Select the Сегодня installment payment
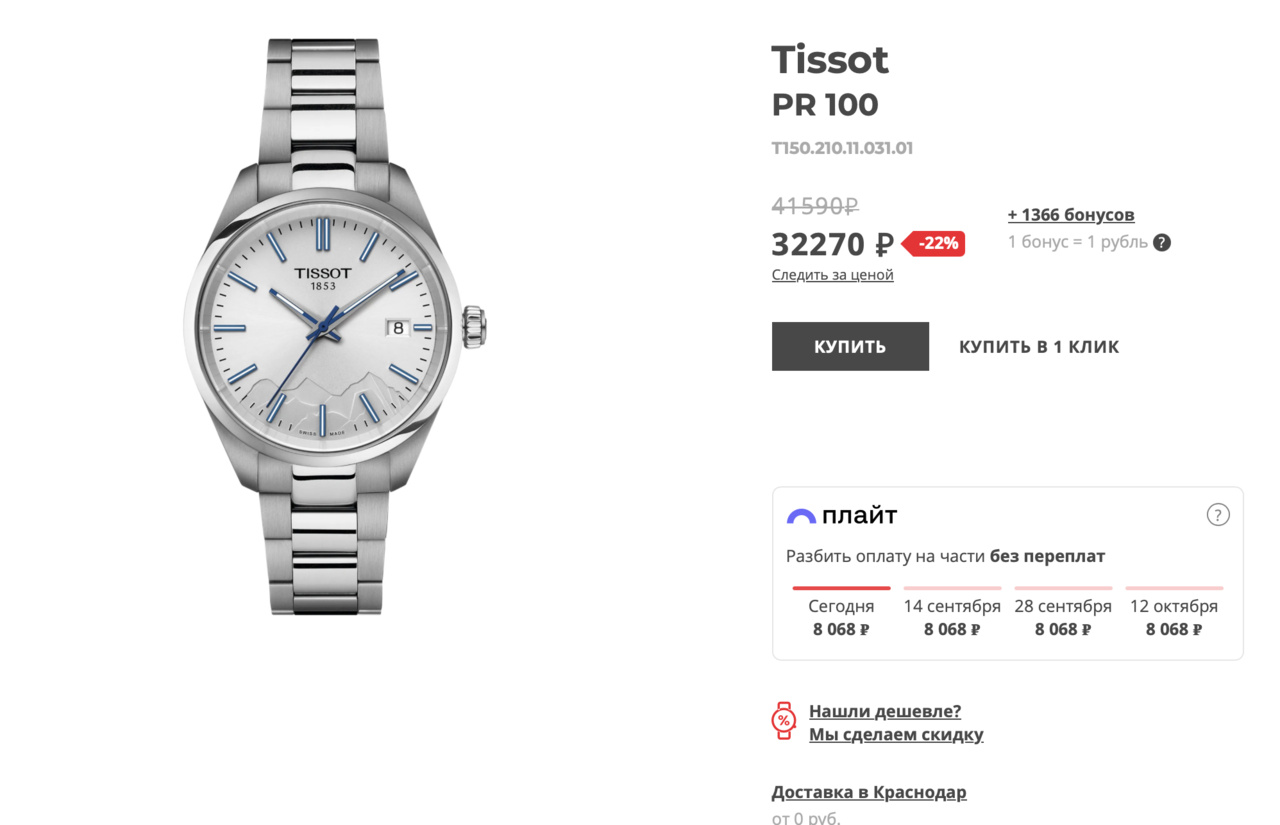The height and width of the screenshot is (825, 1280). click(x=841, y=617)
